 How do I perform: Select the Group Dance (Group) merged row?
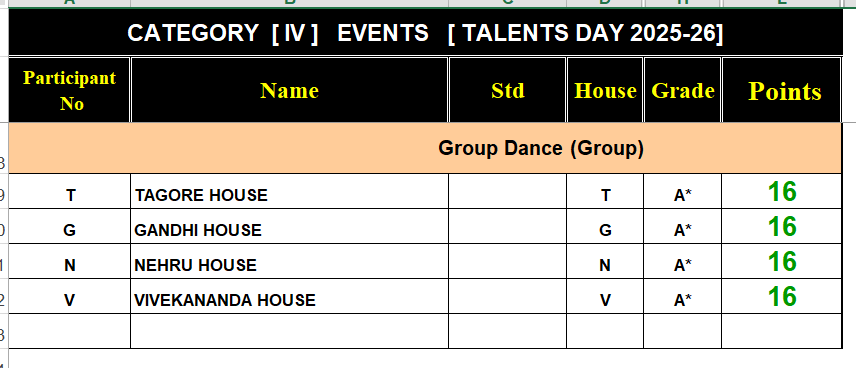point(425,148)
